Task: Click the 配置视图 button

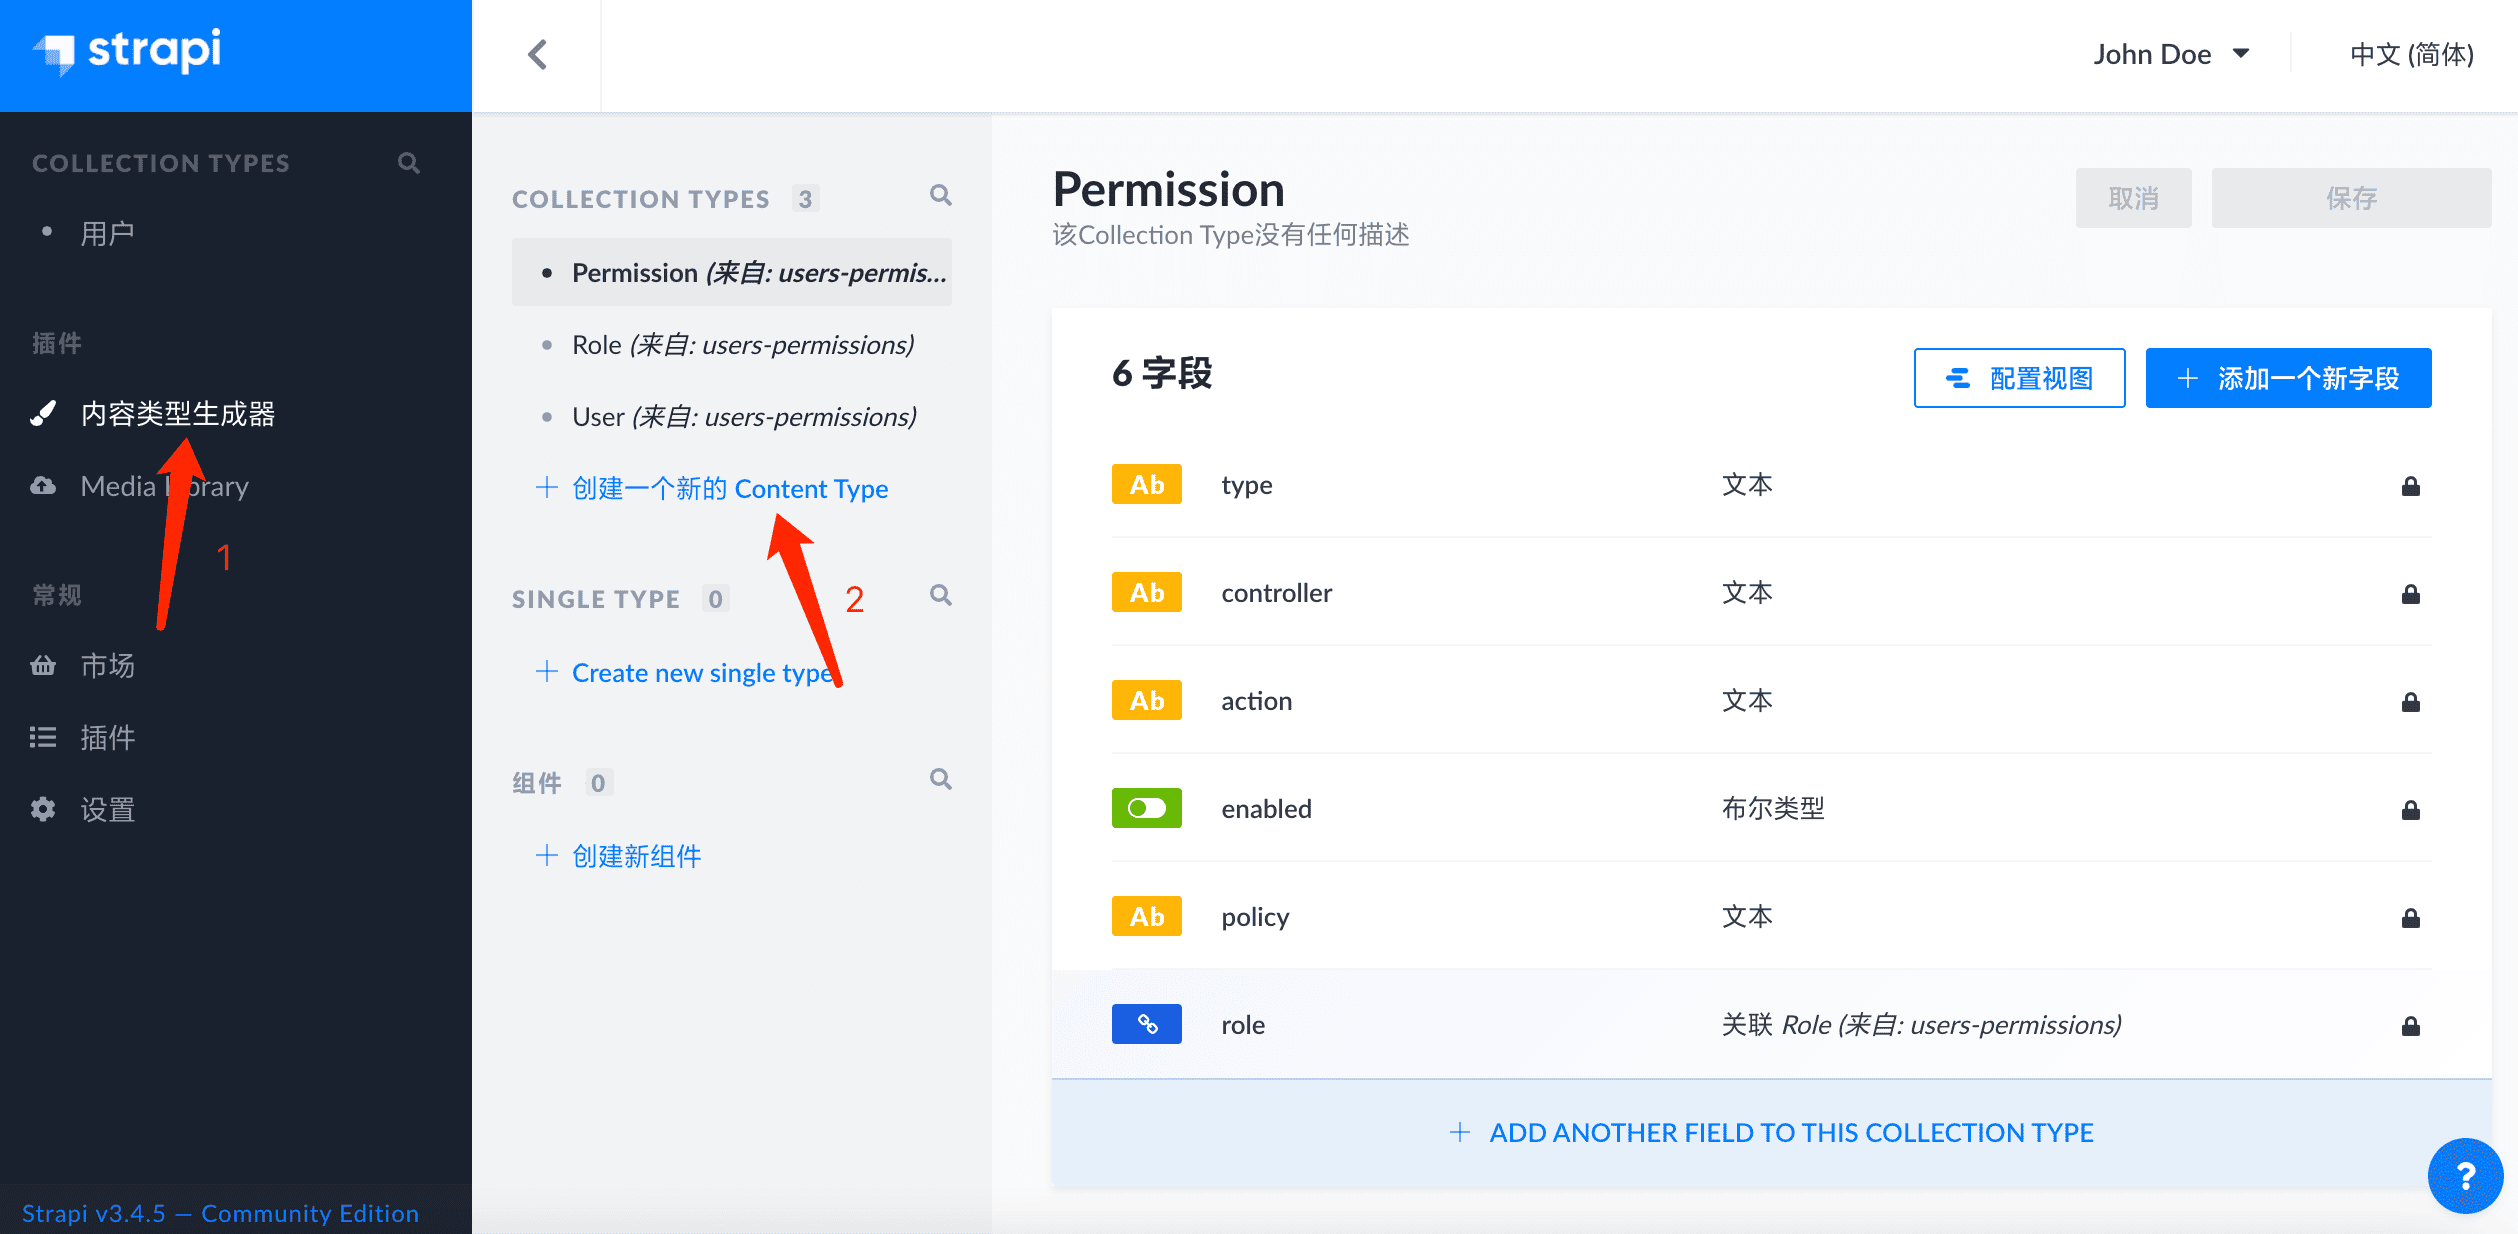Action: [x=2019, y=378]
